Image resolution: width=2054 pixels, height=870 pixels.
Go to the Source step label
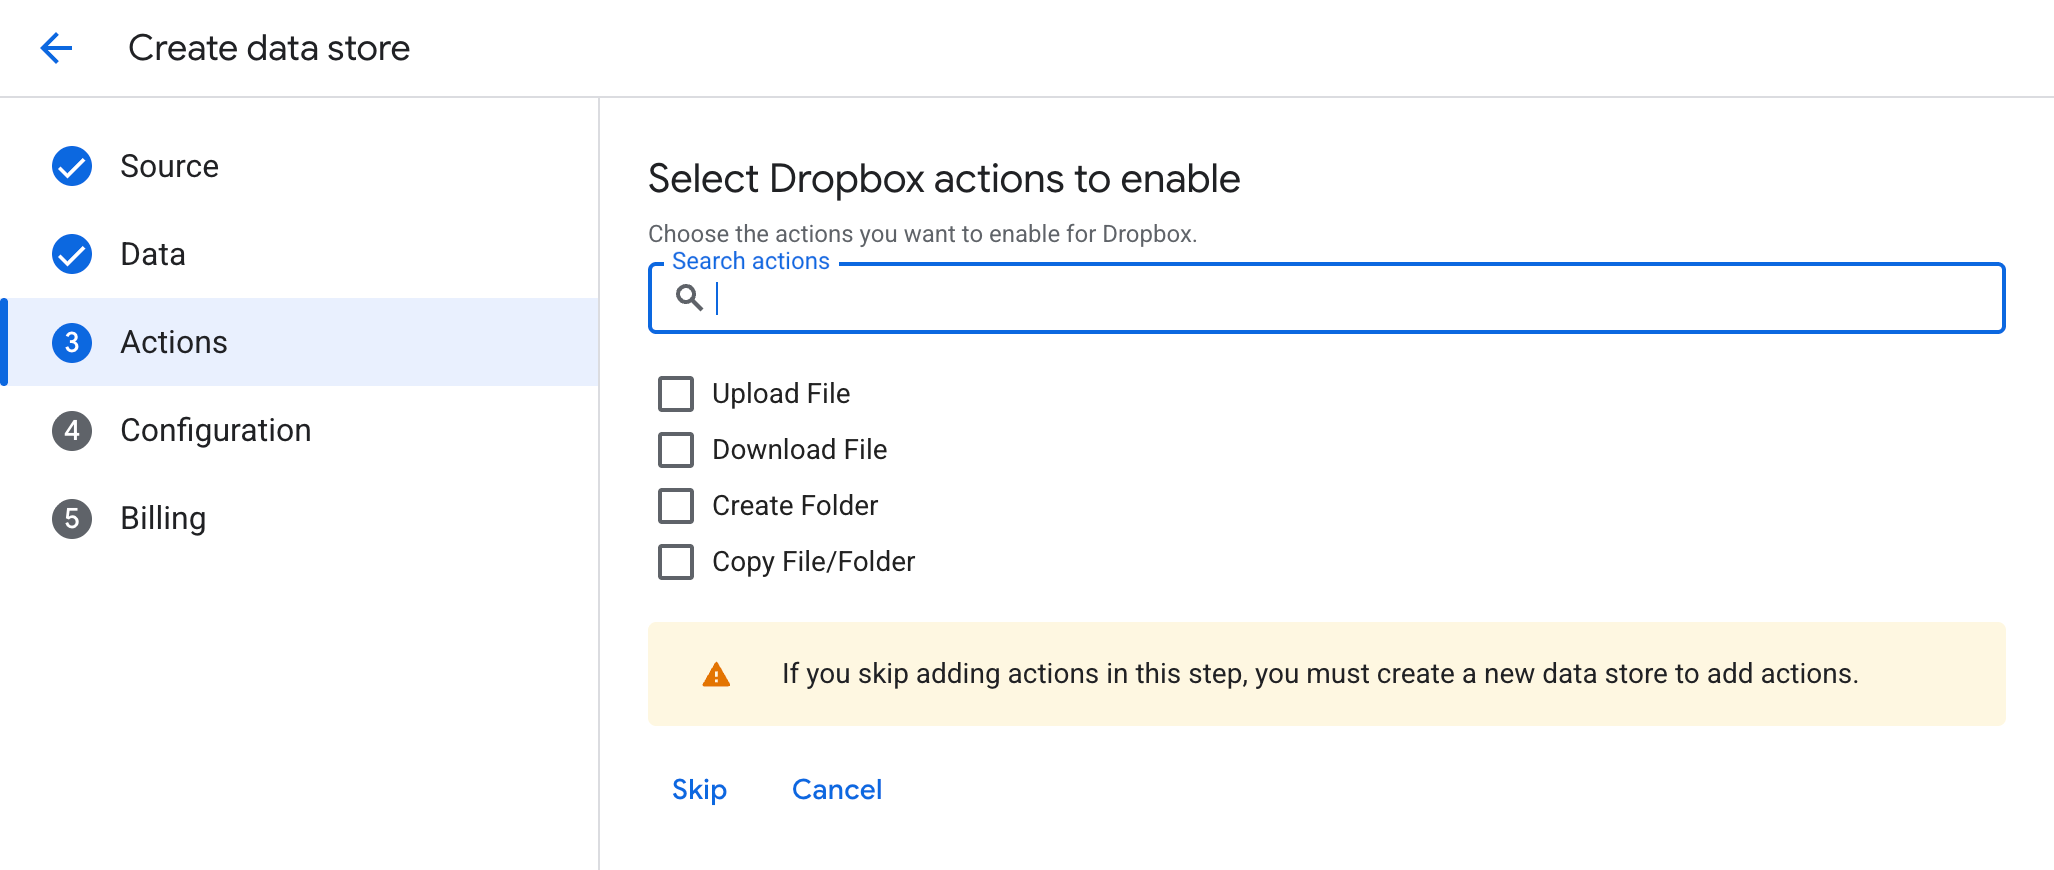pyautogui.click(x=169, y=166)
